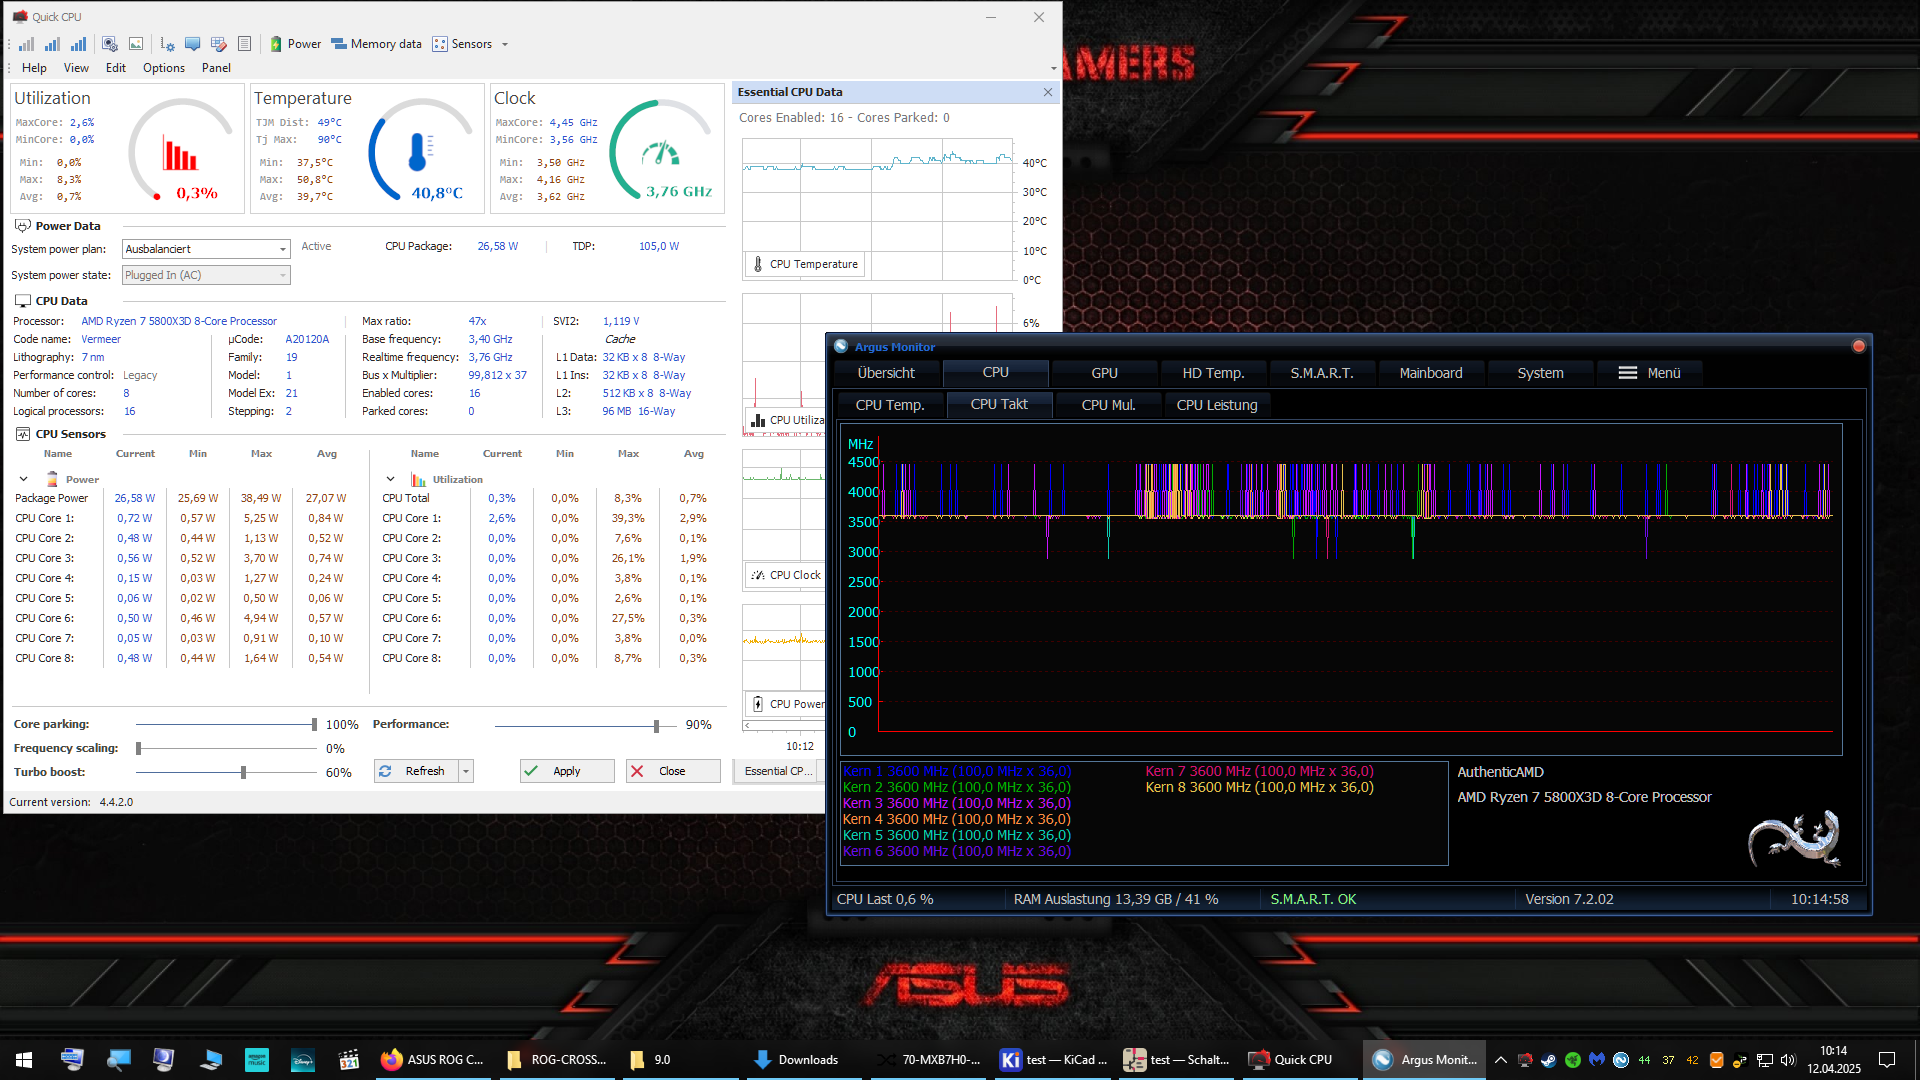This screenshot has height=1080, width=1920.
Task: Switch to the CPU Takt tab in Argus Monitor
Action: [x=999, y=405]
